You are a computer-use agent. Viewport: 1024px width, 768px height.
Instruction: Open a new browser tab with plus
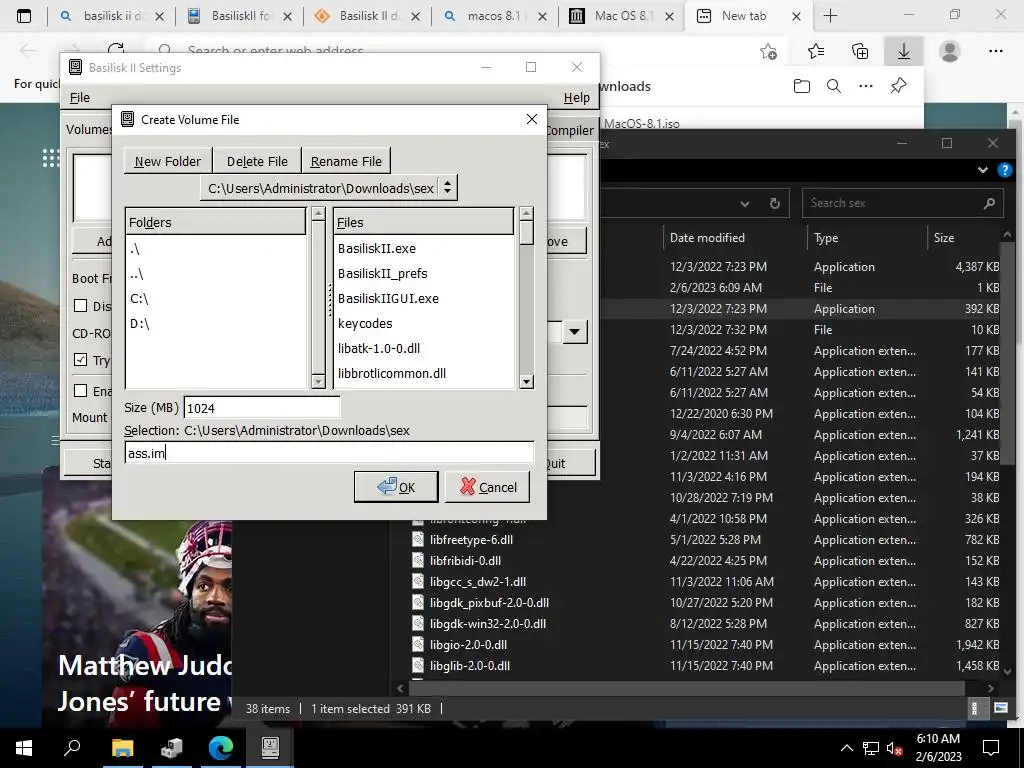[830, 16]
